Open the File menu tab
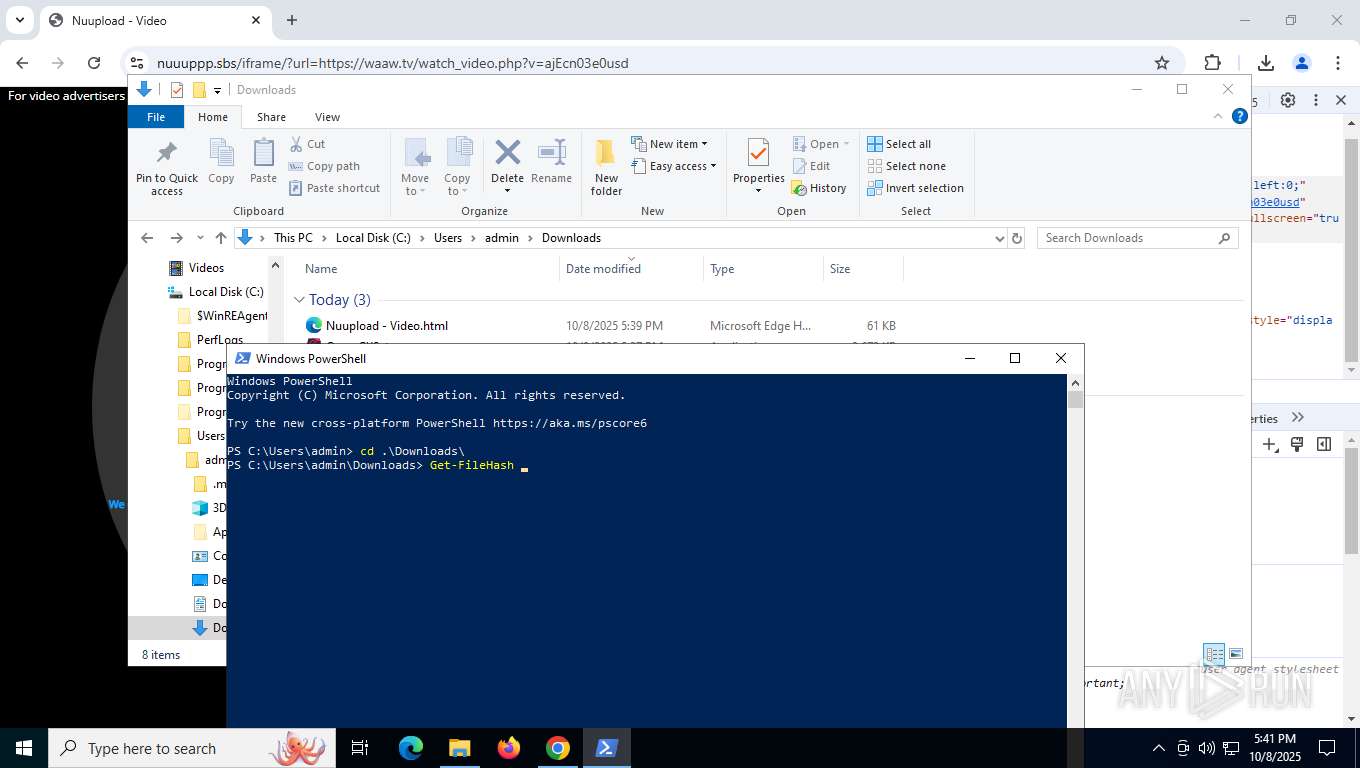The image size is (1360, 768). click(156, 117)
